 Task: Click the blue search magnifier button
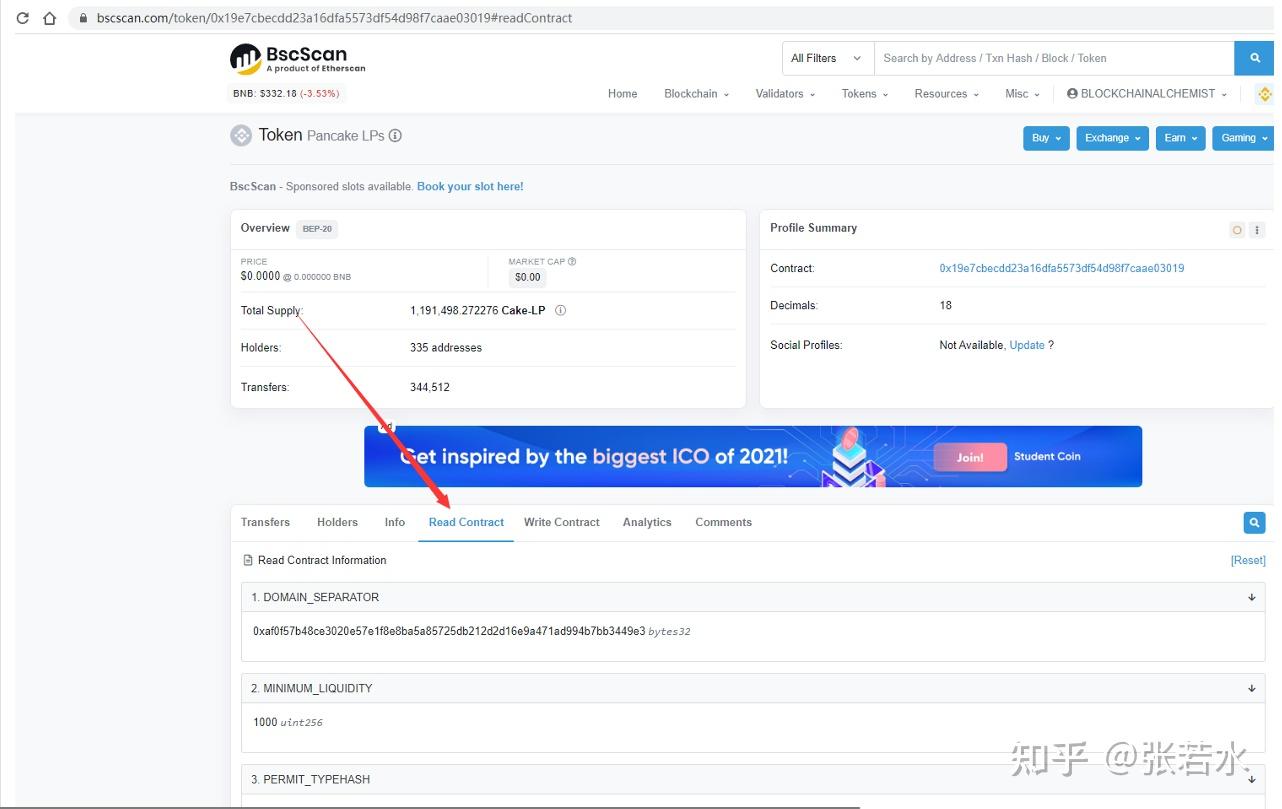click(x=1254, y=58)
